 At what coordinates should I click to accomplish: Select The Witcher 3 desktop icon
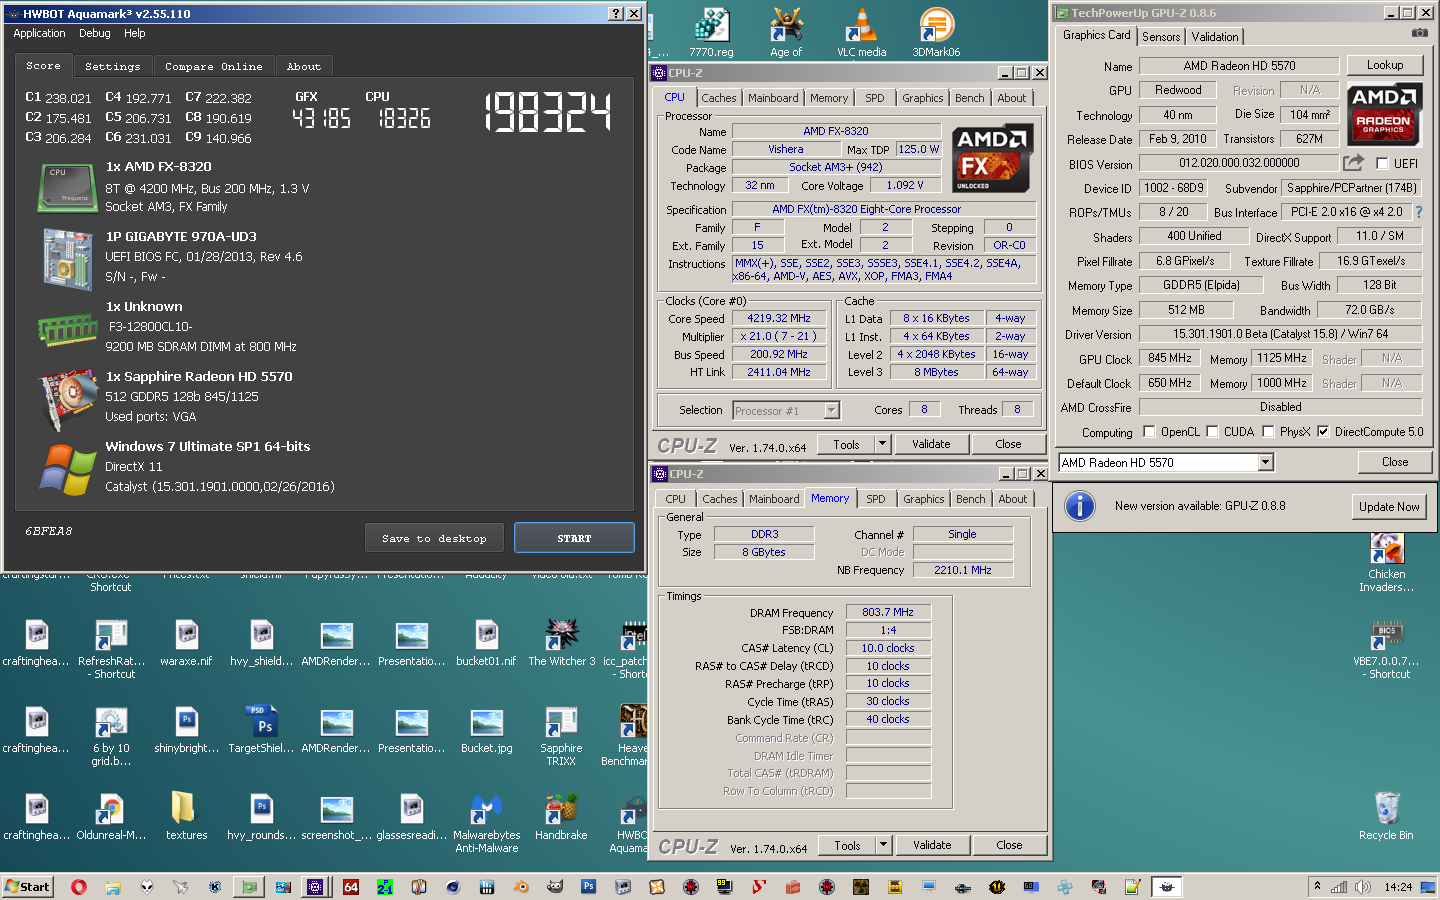click(561, 643)
